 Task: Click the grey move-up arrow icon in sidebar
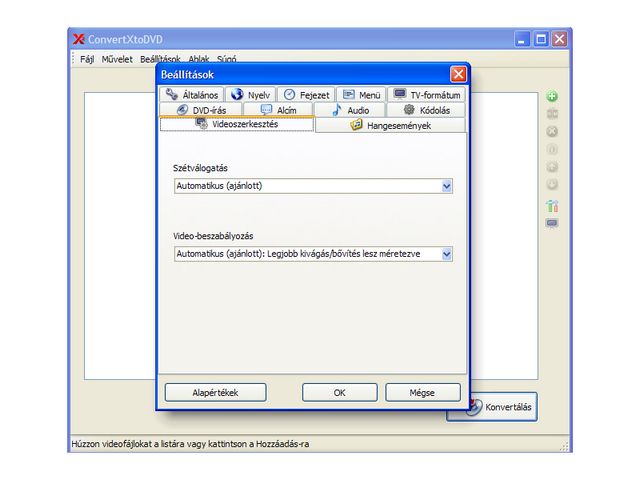tap(552, 167)
